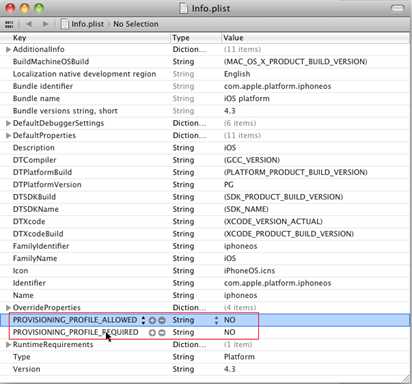Select the FamilyIdentifier key
Image resolution: width=412 pixels, height=384 pixels.
pos(41,246)
